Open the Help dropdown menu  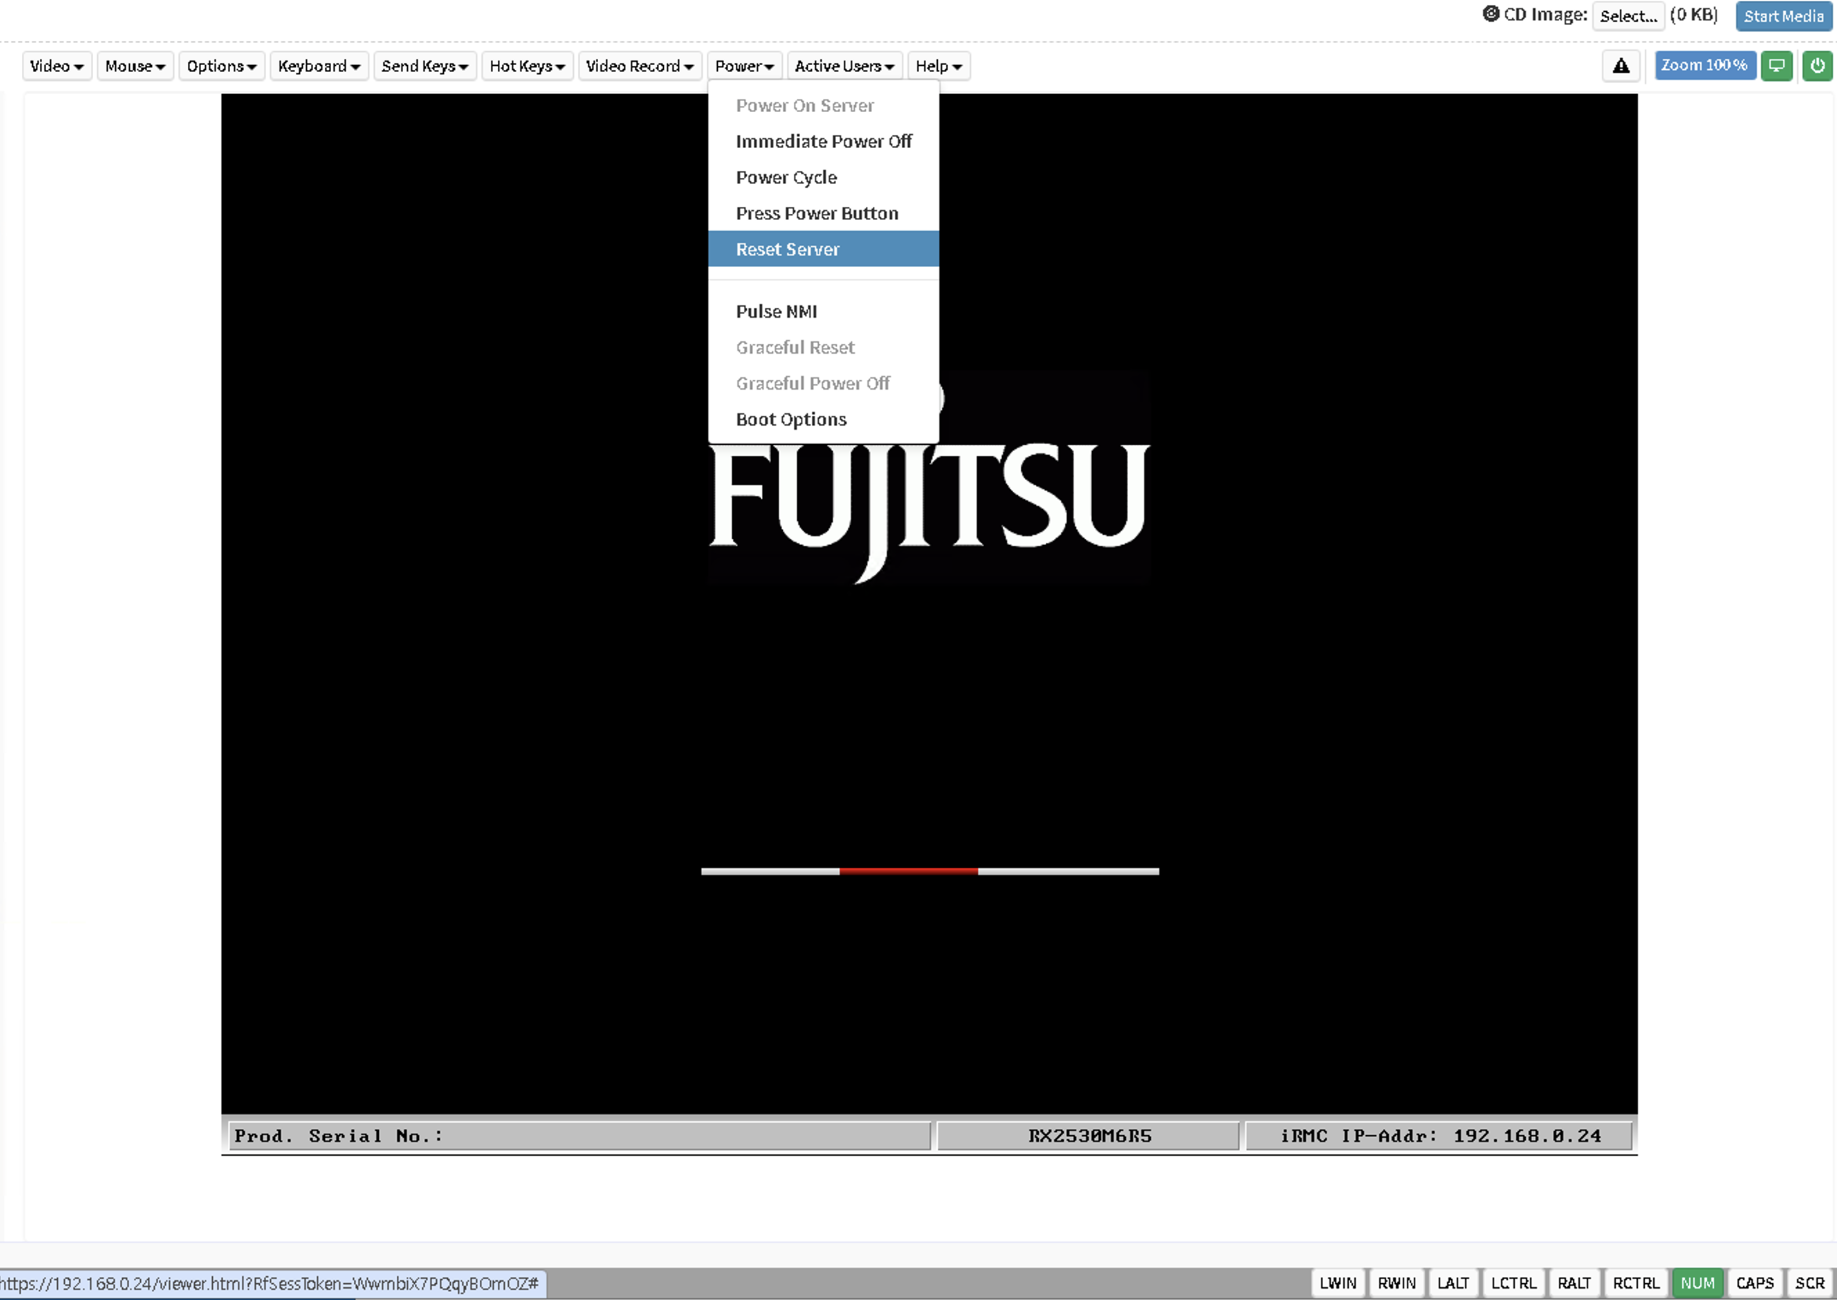click(939, 66)
